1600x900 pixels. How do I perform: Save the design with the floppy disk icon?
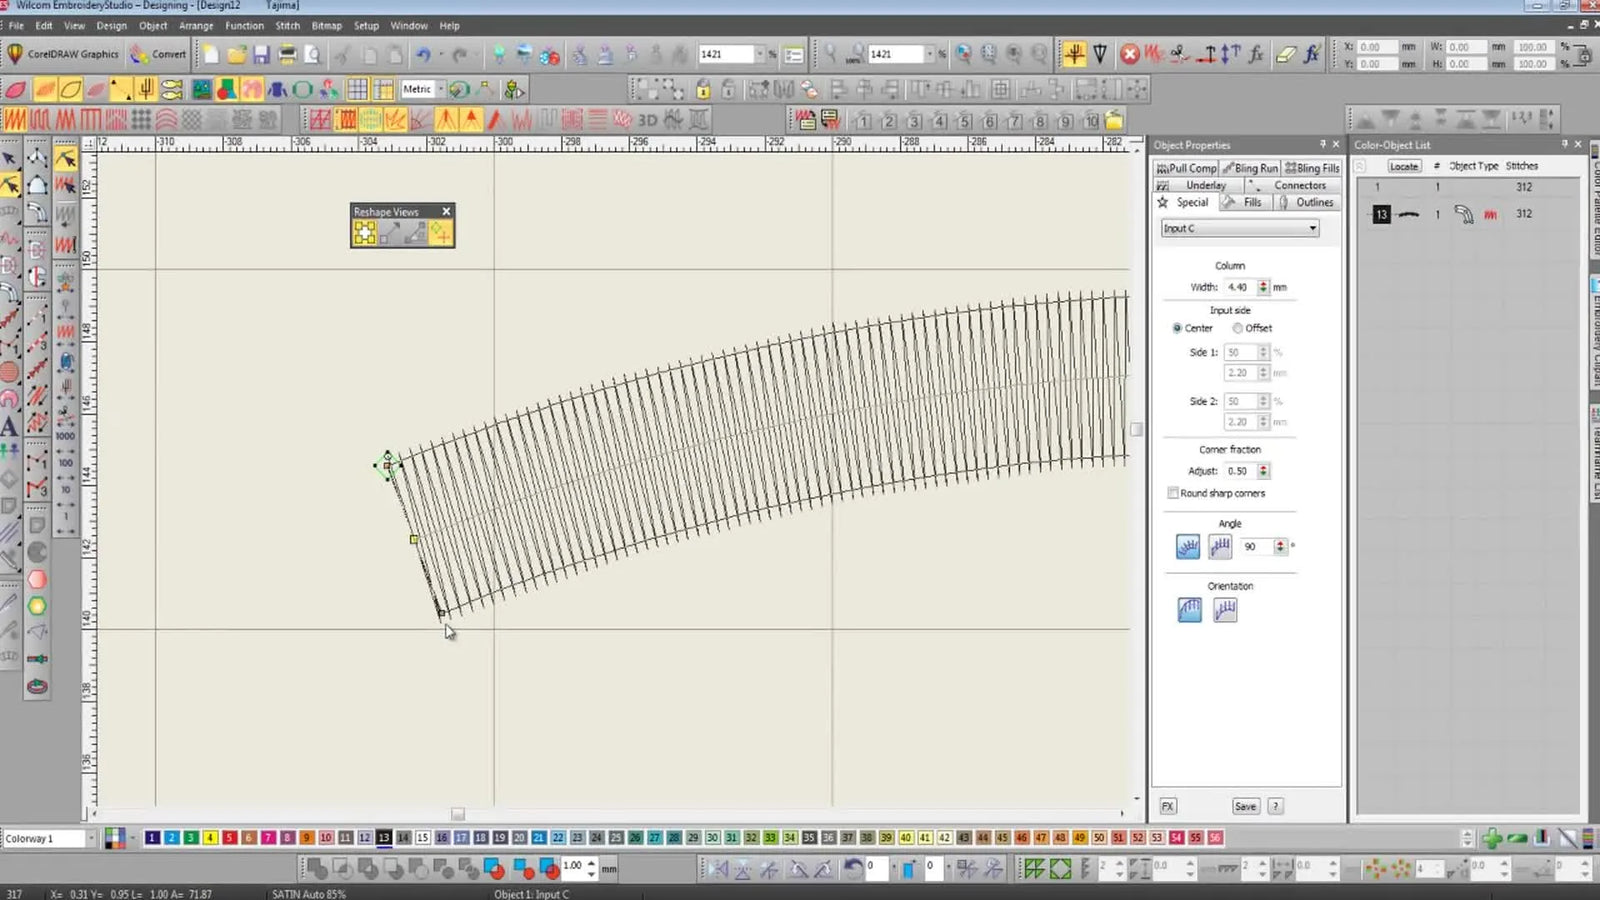coord(261,54)
